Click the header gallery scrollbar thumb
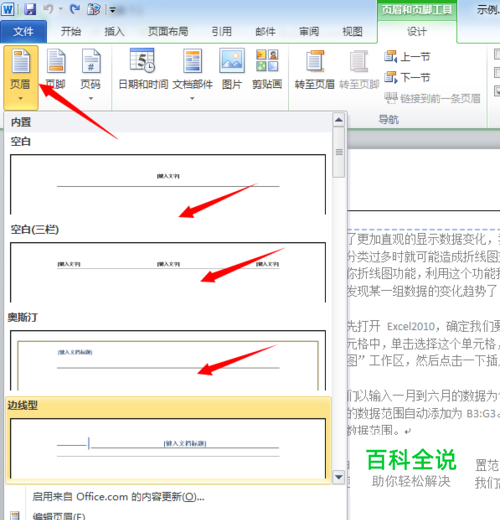 coord(339,152)
